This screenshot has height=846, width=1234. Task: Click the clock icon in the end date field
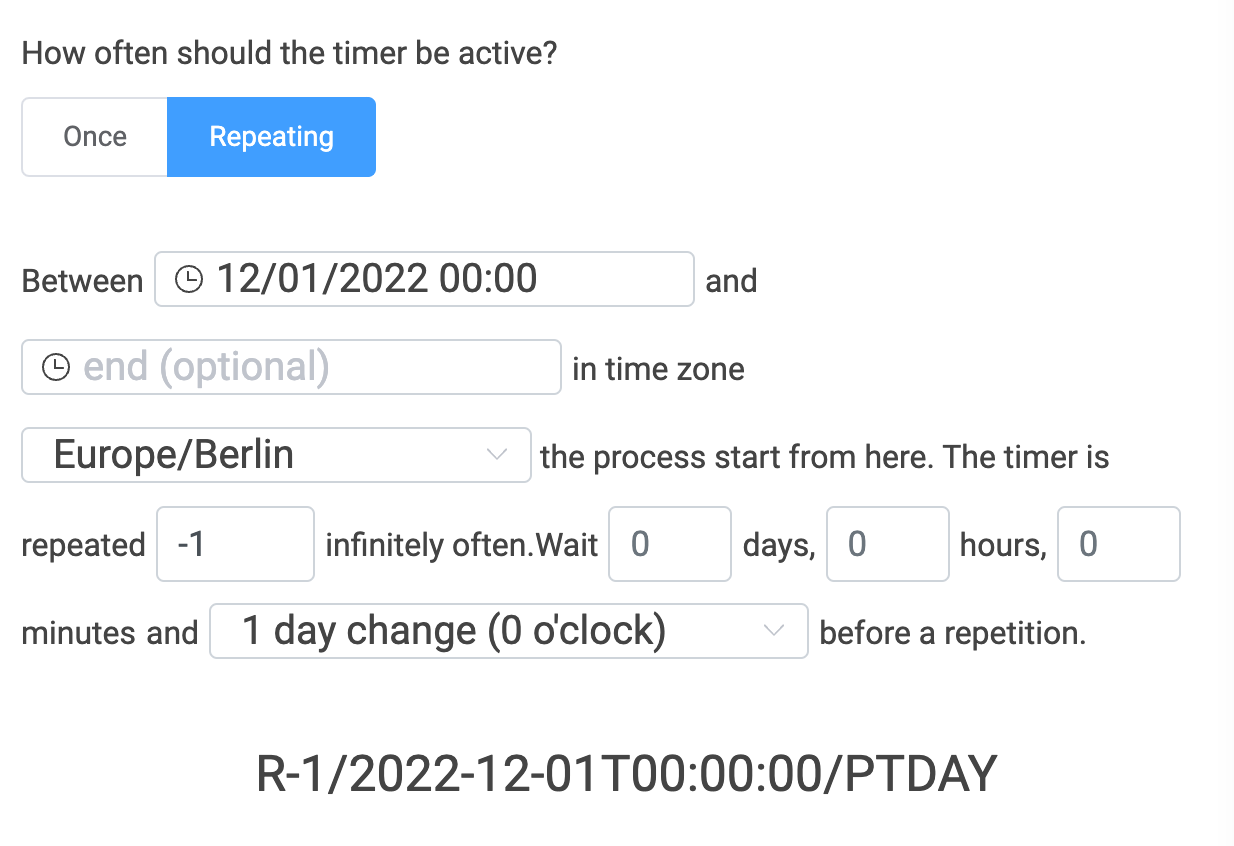pyautogui.click(x=56, y=368)
